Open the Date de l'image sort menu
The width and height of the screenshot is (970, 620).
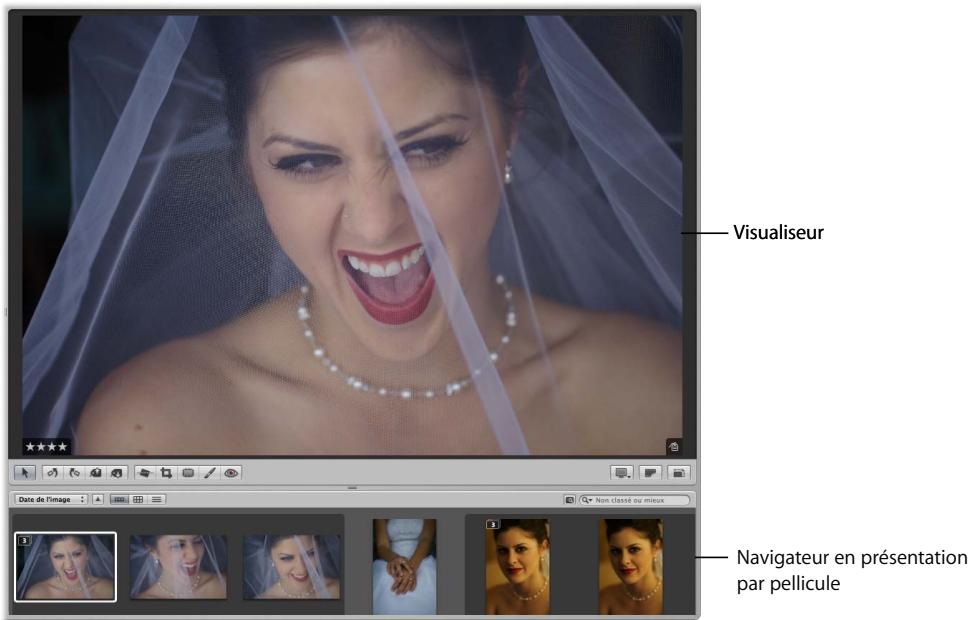(51, 499)
